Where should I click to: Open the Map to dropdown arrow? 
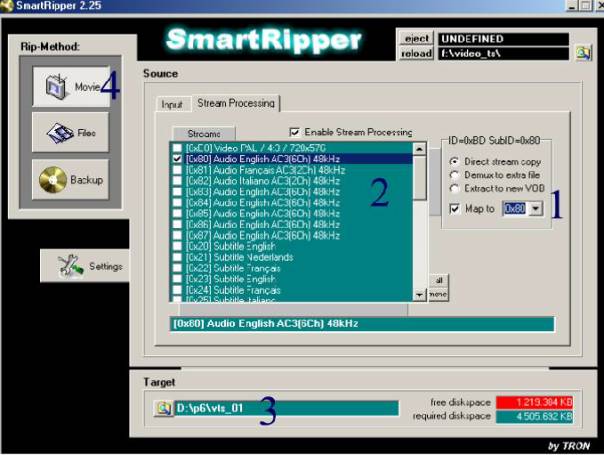(x=536, y=209)
